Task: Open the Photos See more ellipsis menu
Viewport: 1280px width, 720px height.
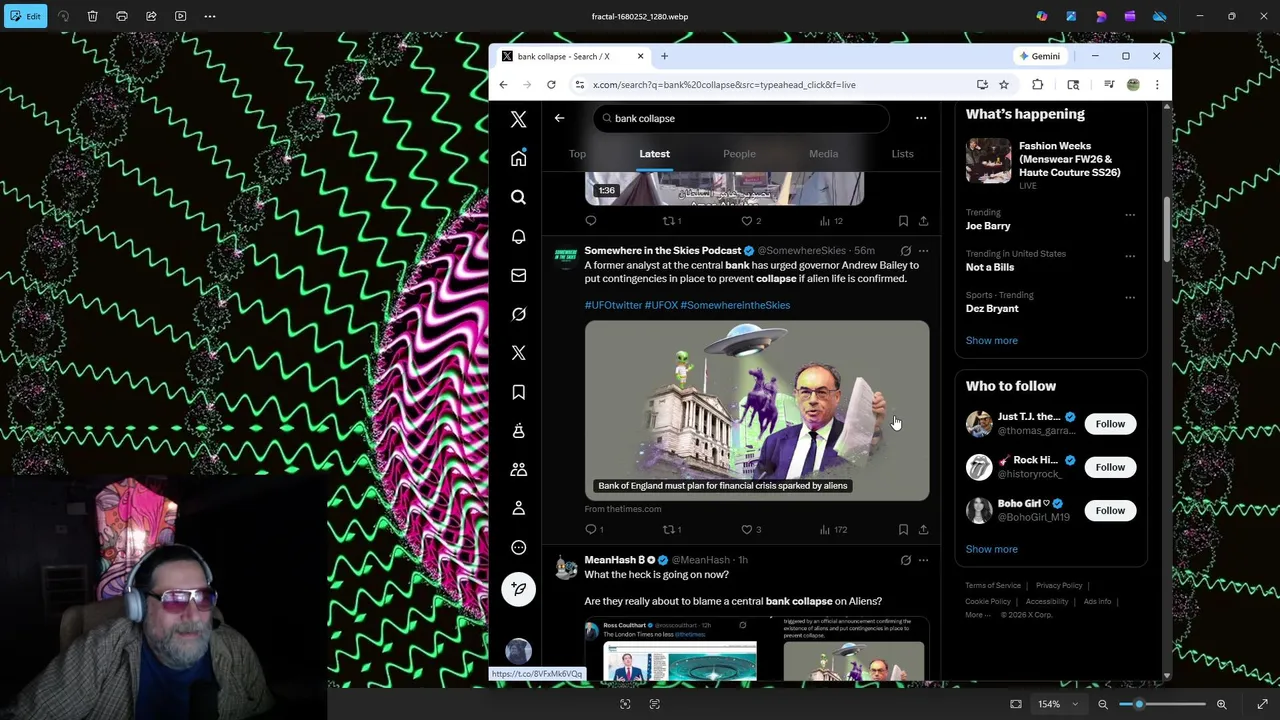Action: coord(209,16)
